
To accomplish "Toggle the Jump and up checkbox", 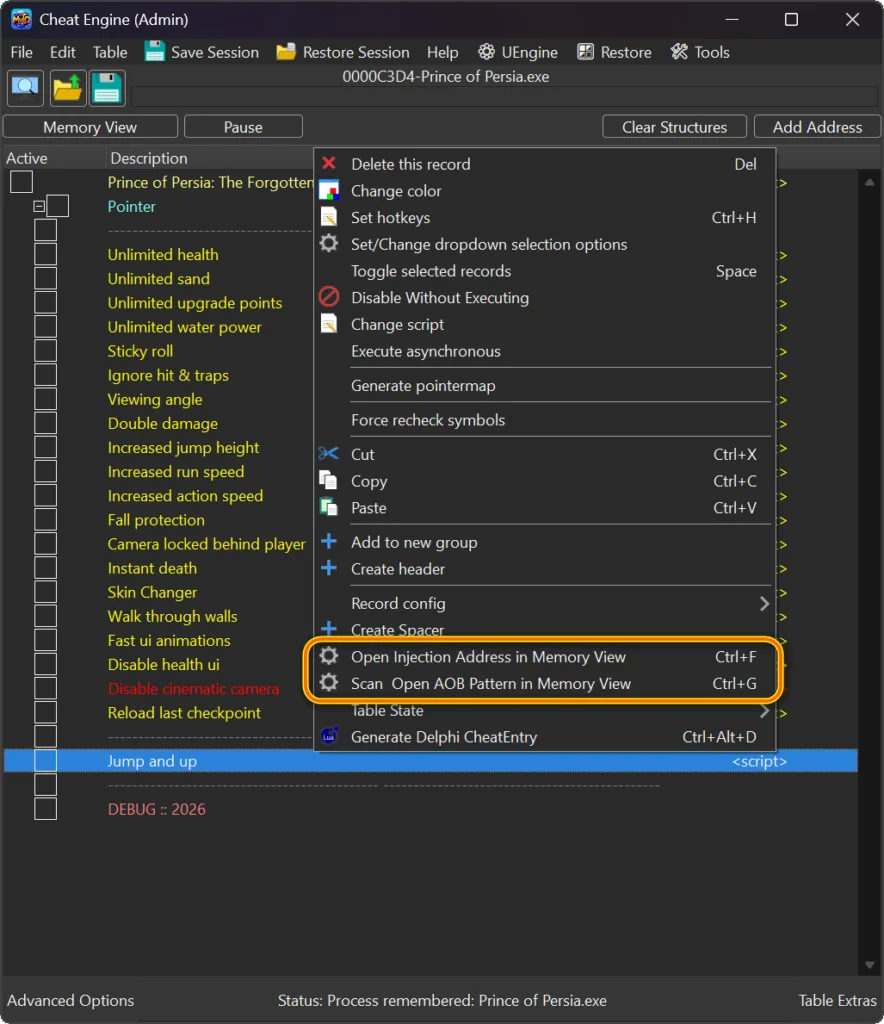I will point(45,761).
